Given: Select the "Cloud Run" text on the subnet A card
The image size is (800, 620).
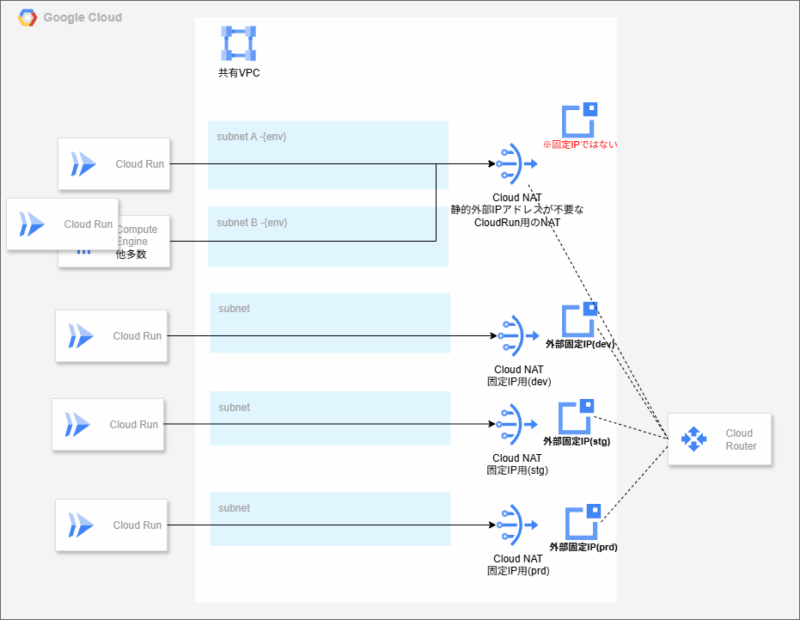Looking at the screenshot, I should pos(140,164).
